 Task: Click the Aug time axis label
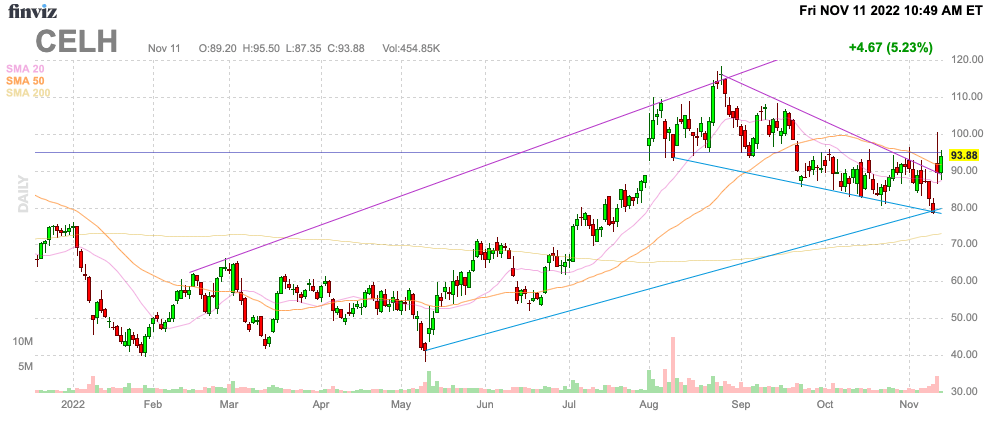(649, 404)
